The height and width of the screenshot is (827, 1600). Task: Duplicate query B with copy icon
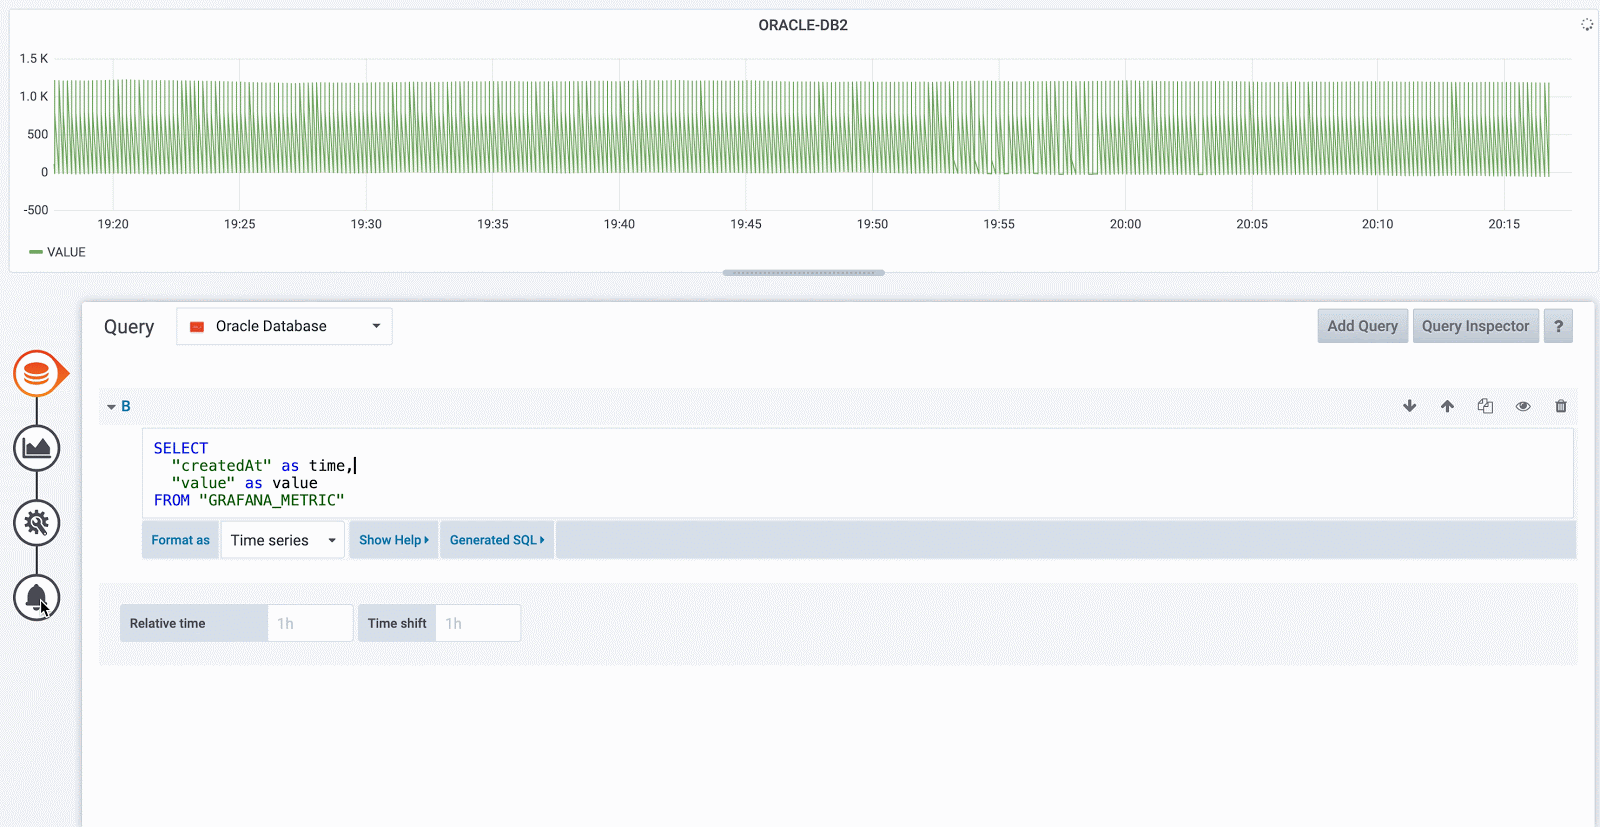coord(1485,406)
